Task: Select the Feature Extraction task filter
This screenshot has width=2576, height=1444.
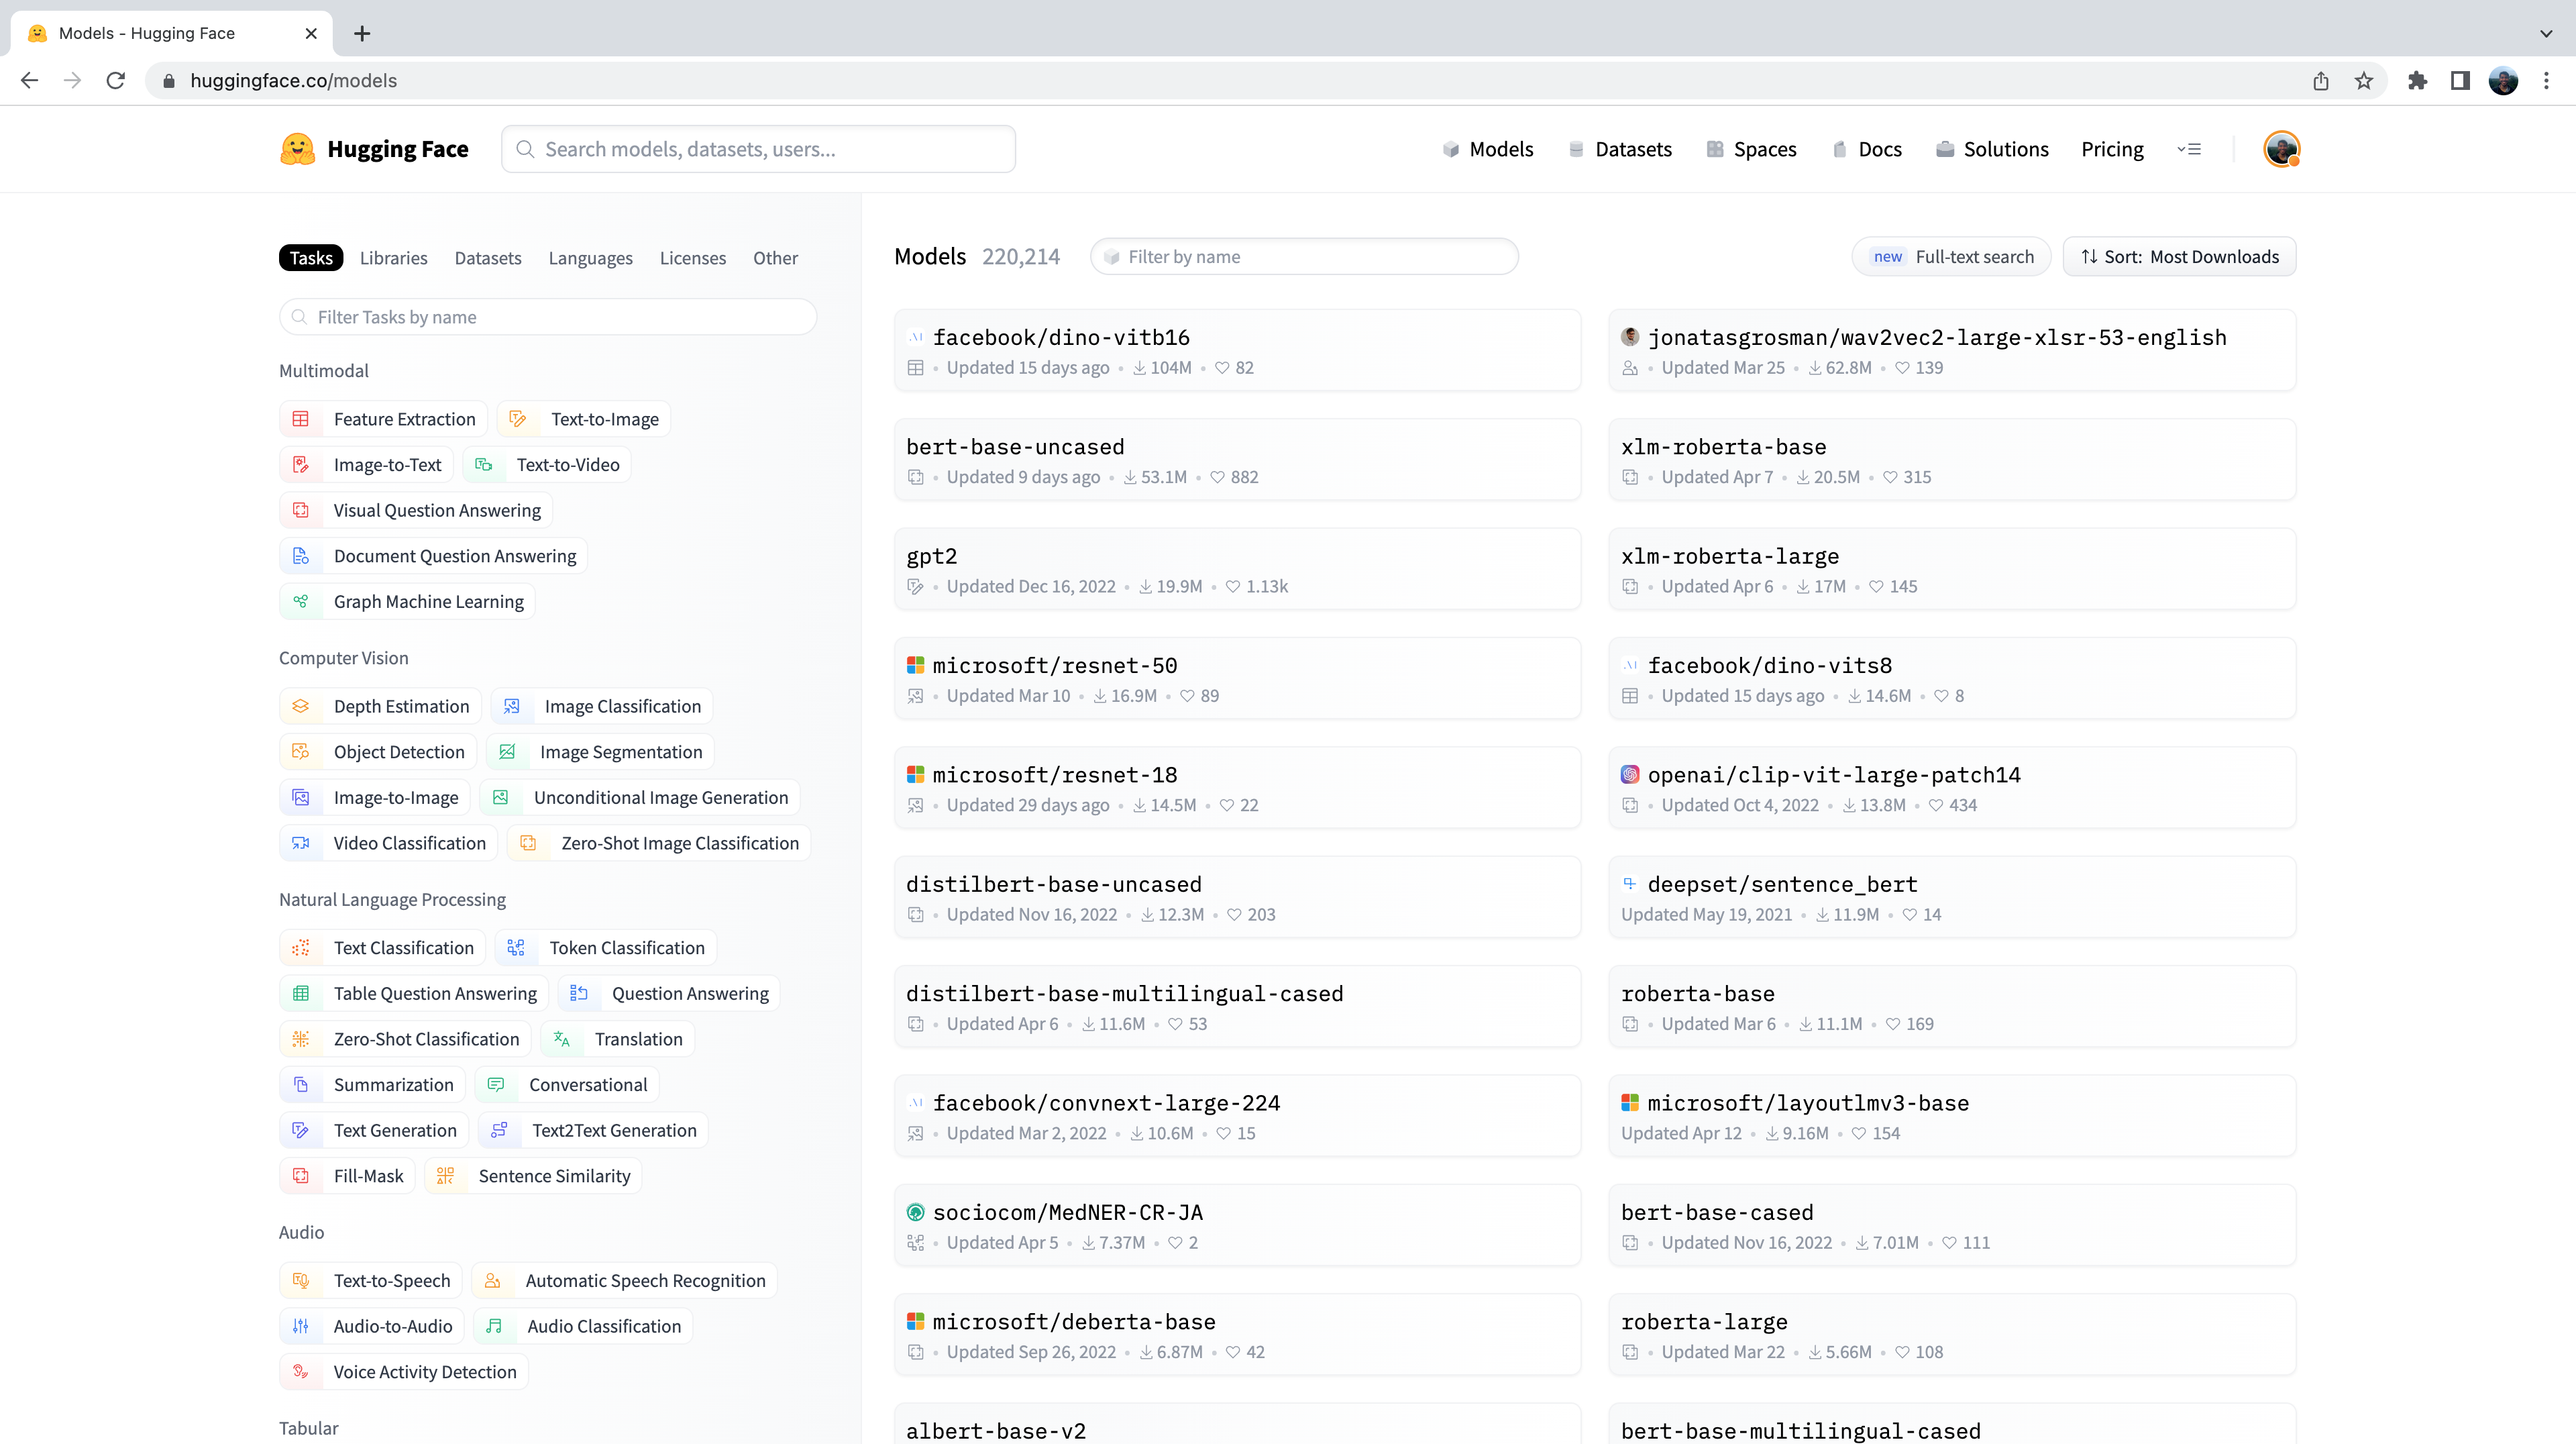Action: [384, 419]
